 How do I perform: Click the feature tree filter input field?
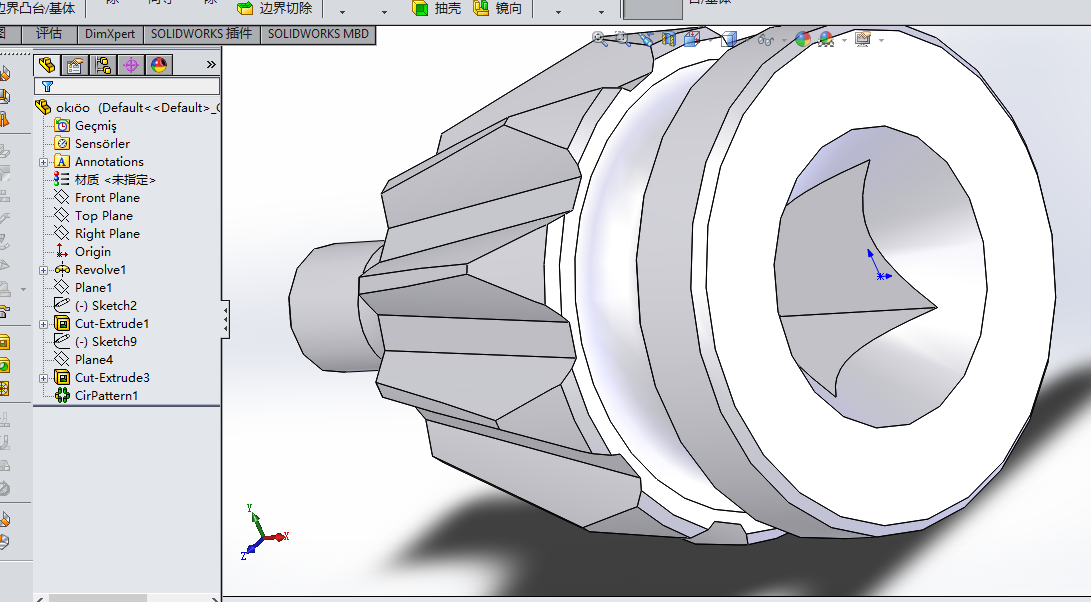point(127,86)
